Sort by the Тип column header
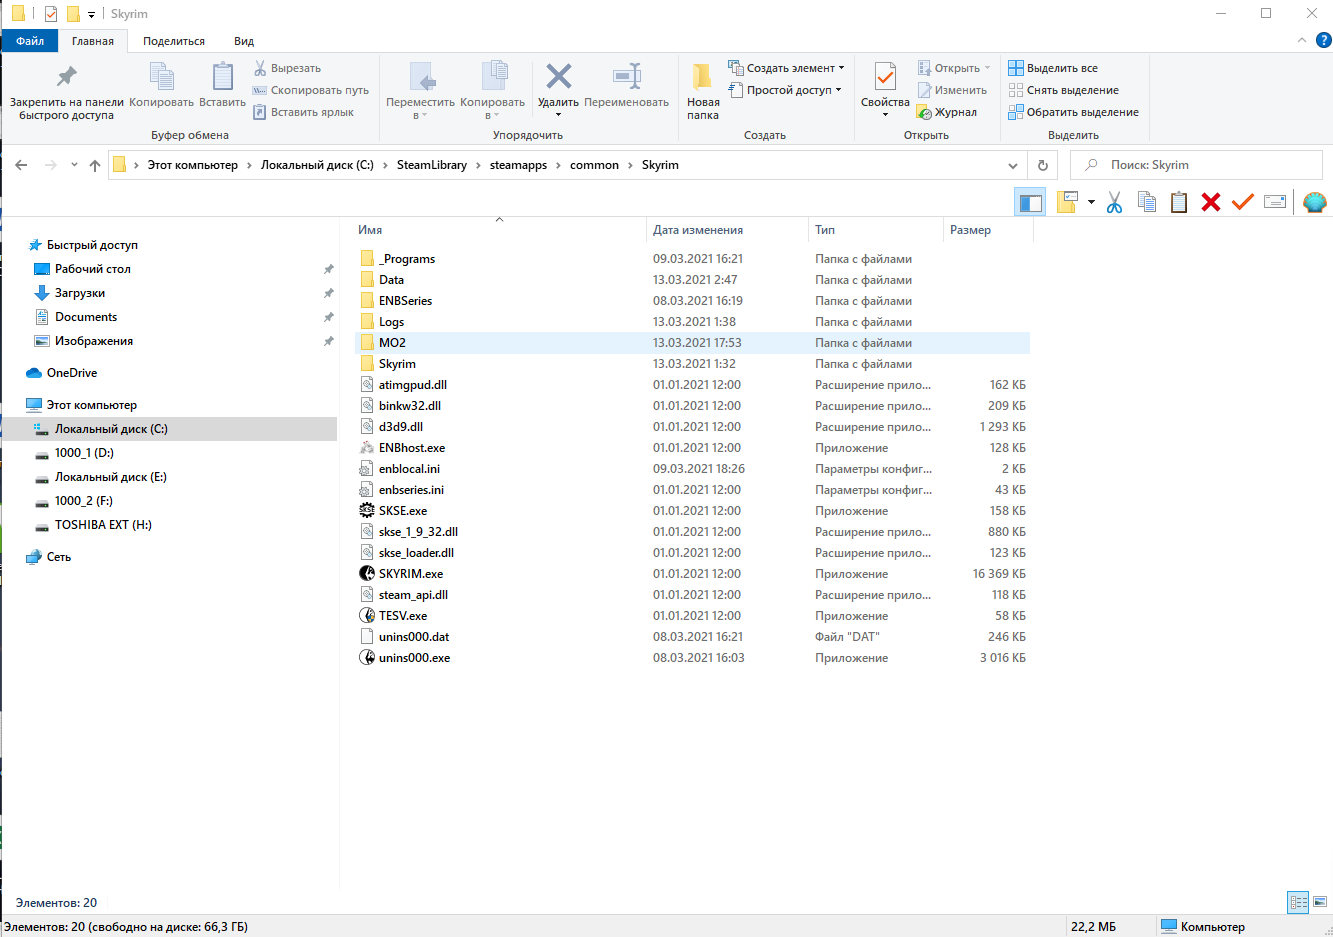The image size is (1333, 937). (874, 230)
